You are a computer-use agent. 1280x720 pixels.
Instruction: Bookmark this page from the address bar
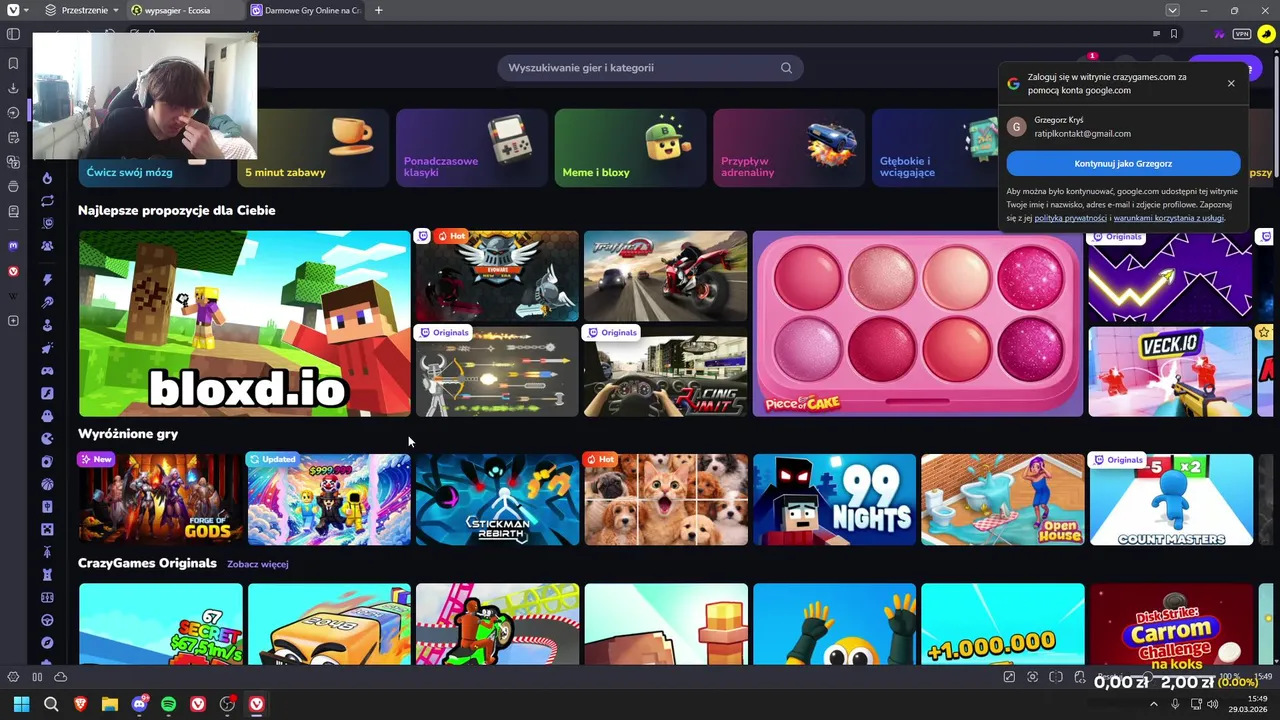(x=1174, y=34)
